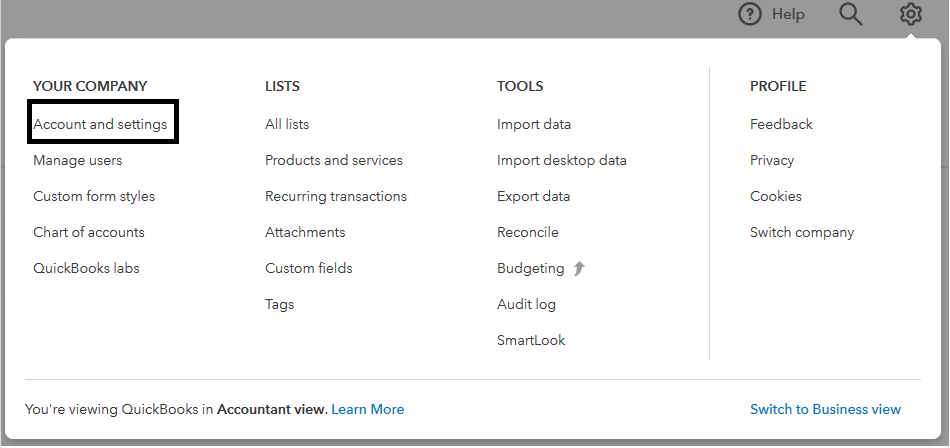This screenshot has width=950, height=448.
Task: View the Audit log
Action: pyautogui.click(x=526, y=304)
